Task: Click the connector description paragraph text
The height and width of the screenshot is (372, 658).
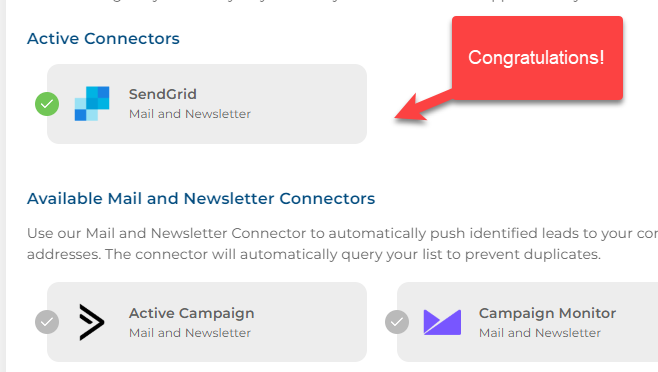Action: tap(342, 244)
